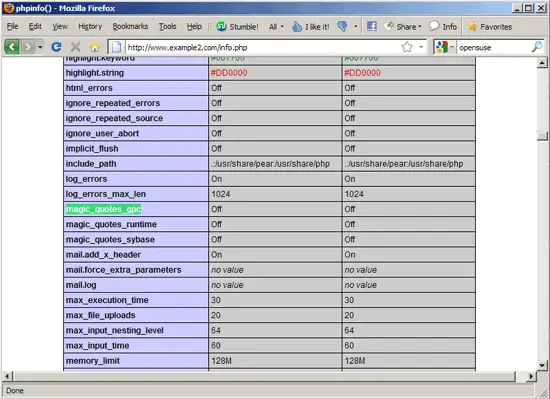Click the Info speech bubble button
Screen dimensions: 550x399
click(443, 27)
